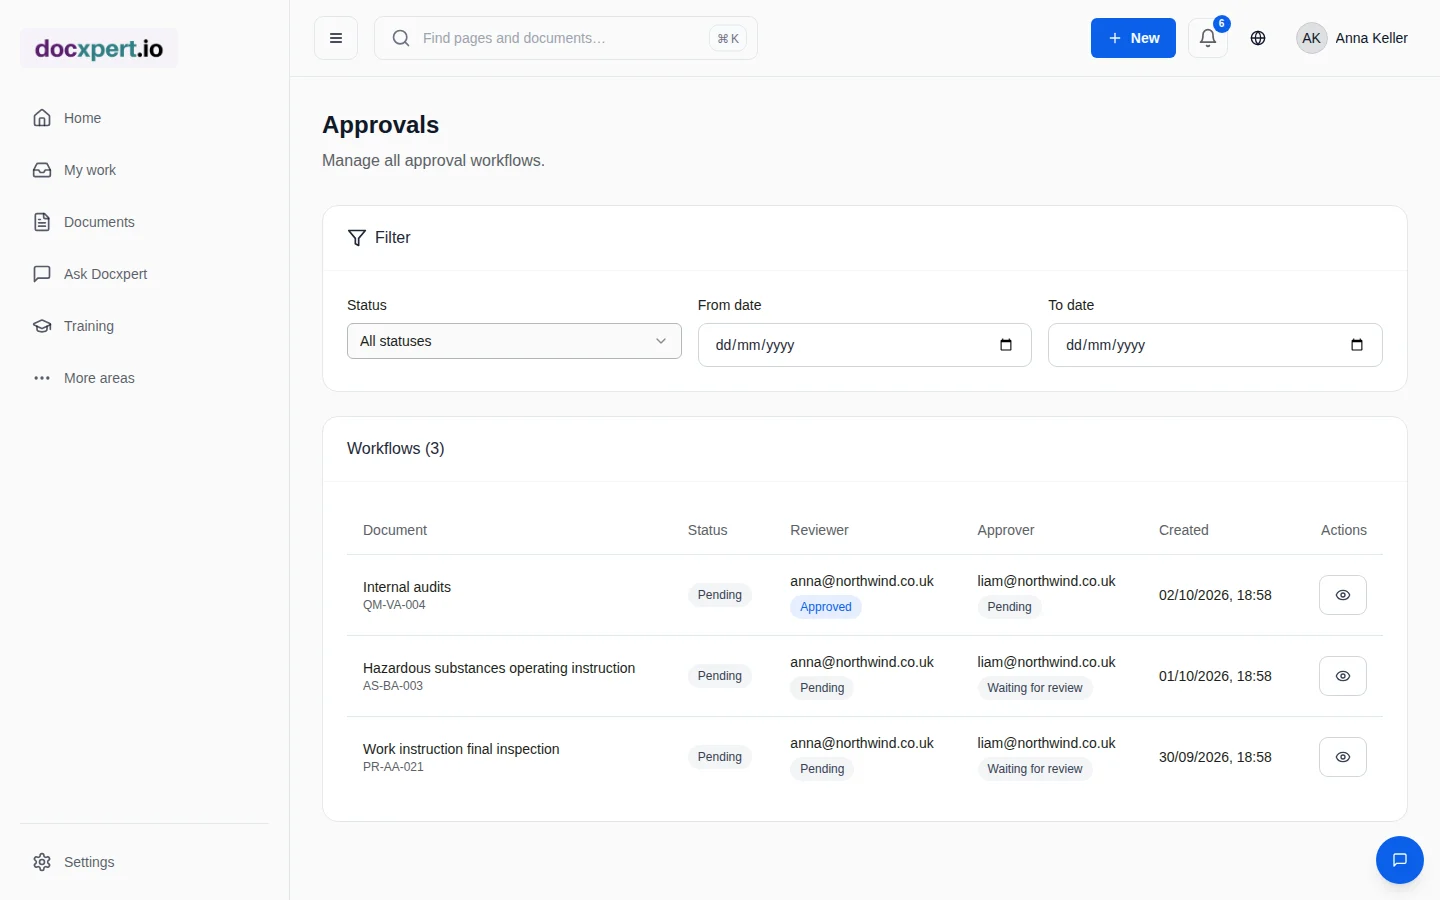Image resolution: width=1440 pixels, height=900 pixels.
Task: Open Ask Docxpert in sidebar
Action: [144, 274]
